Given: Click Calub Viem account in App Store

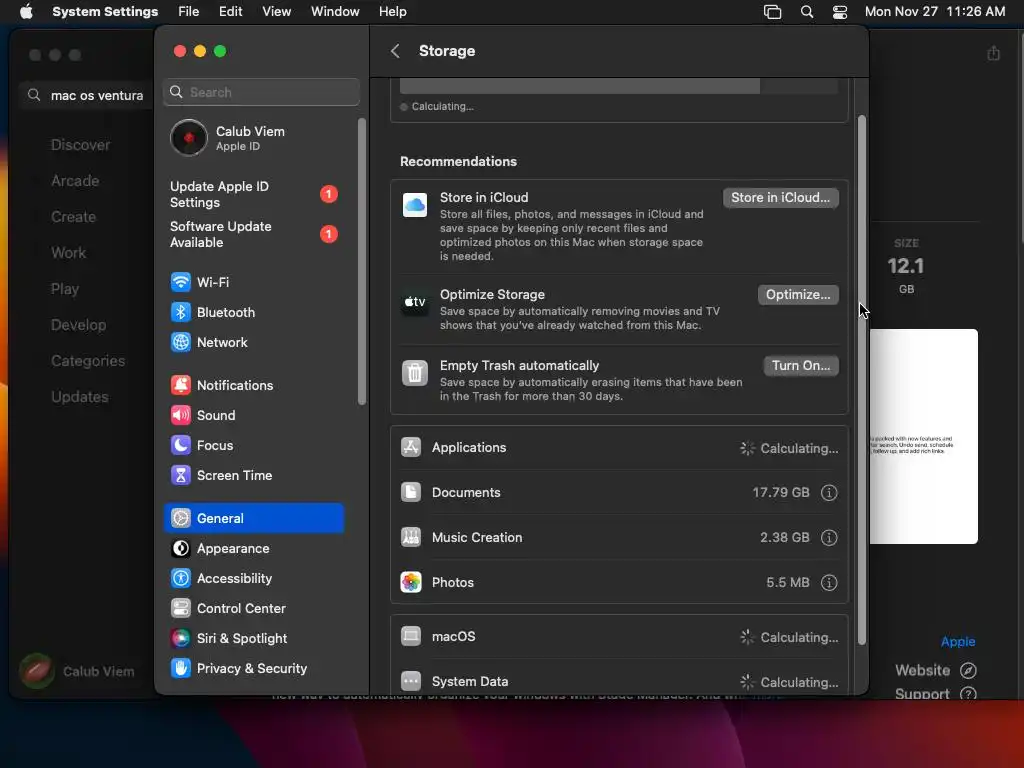Looking at the screenshot, I should 77,671.
